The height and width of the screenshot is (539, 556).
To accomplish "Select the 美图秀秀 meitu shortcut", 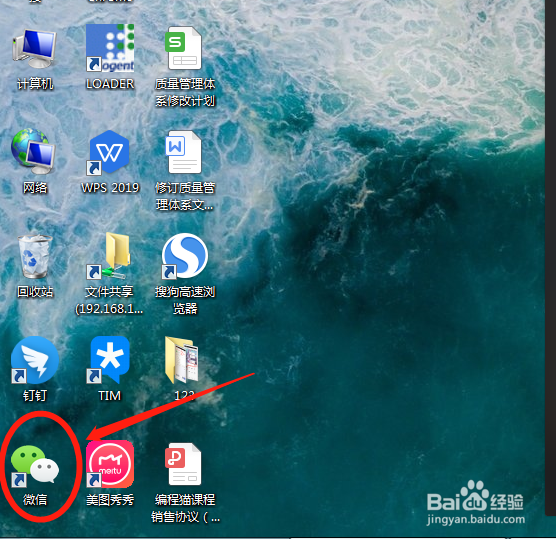I will 110,464.
